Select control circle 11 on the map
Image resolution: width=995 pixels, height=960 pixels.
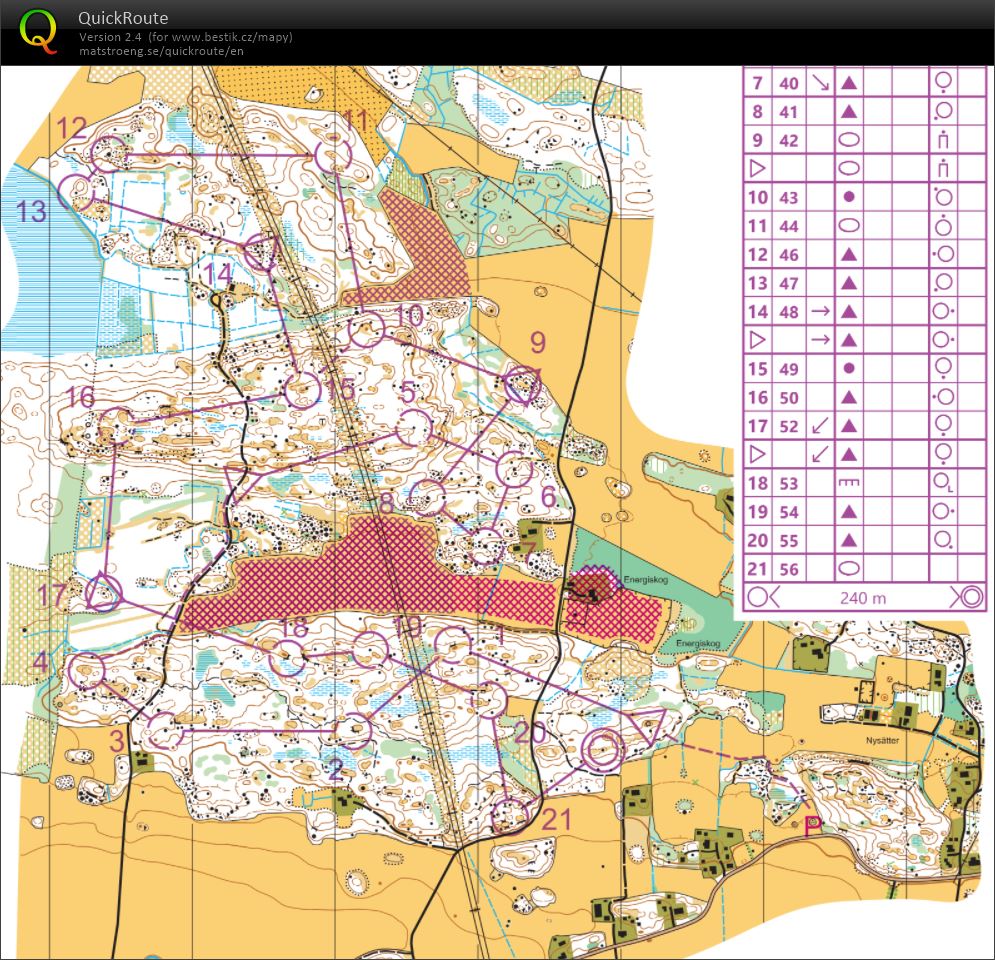pyautogui.click(x=333, y=155)
